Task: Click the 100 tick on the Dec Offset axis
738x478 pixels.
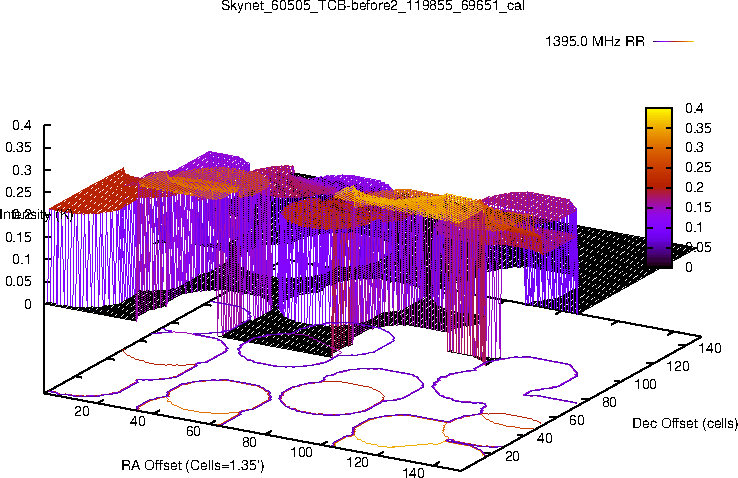Action: click(645, 384)
